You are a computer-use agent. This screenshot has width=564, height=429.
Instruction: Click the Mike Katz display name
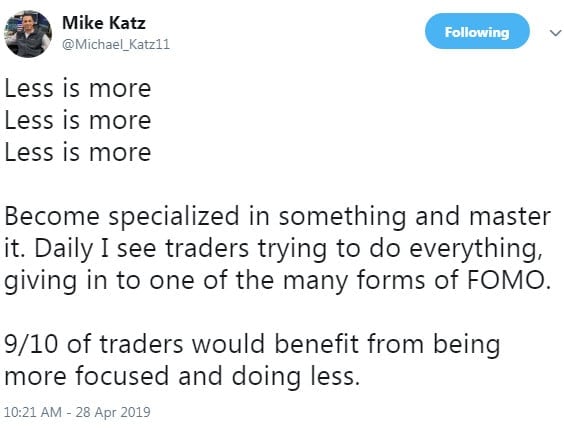click(104, 23)
